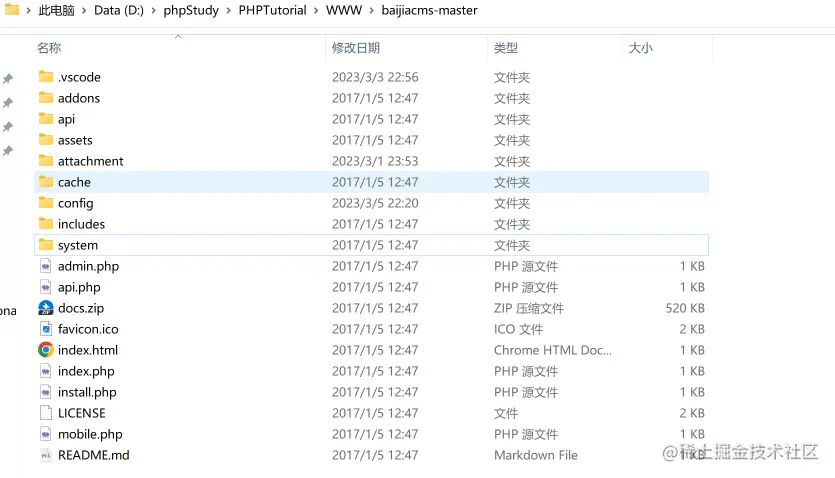Select the includes folder icon
835x478 pixels.
click(46, 224)
